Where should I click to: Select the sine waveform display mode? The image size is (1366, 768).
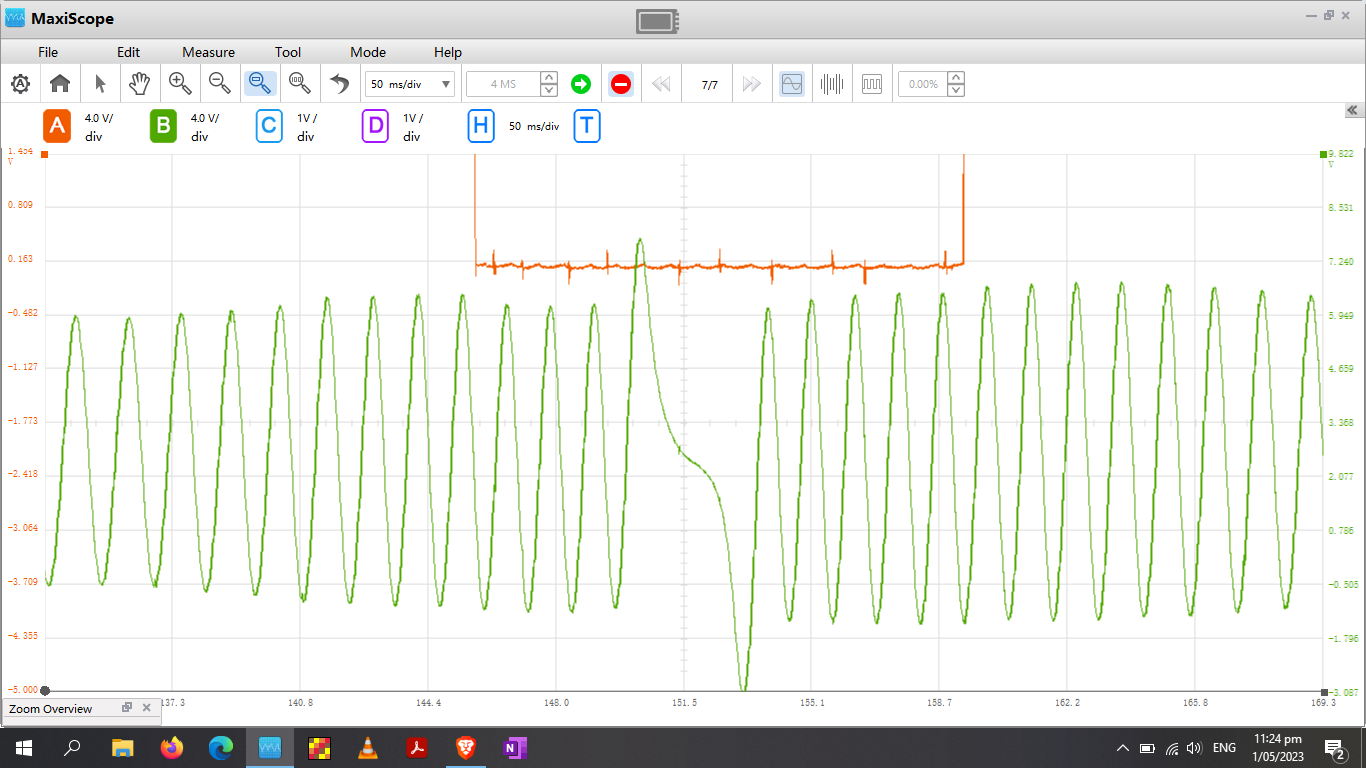click(x=791, y=84)
